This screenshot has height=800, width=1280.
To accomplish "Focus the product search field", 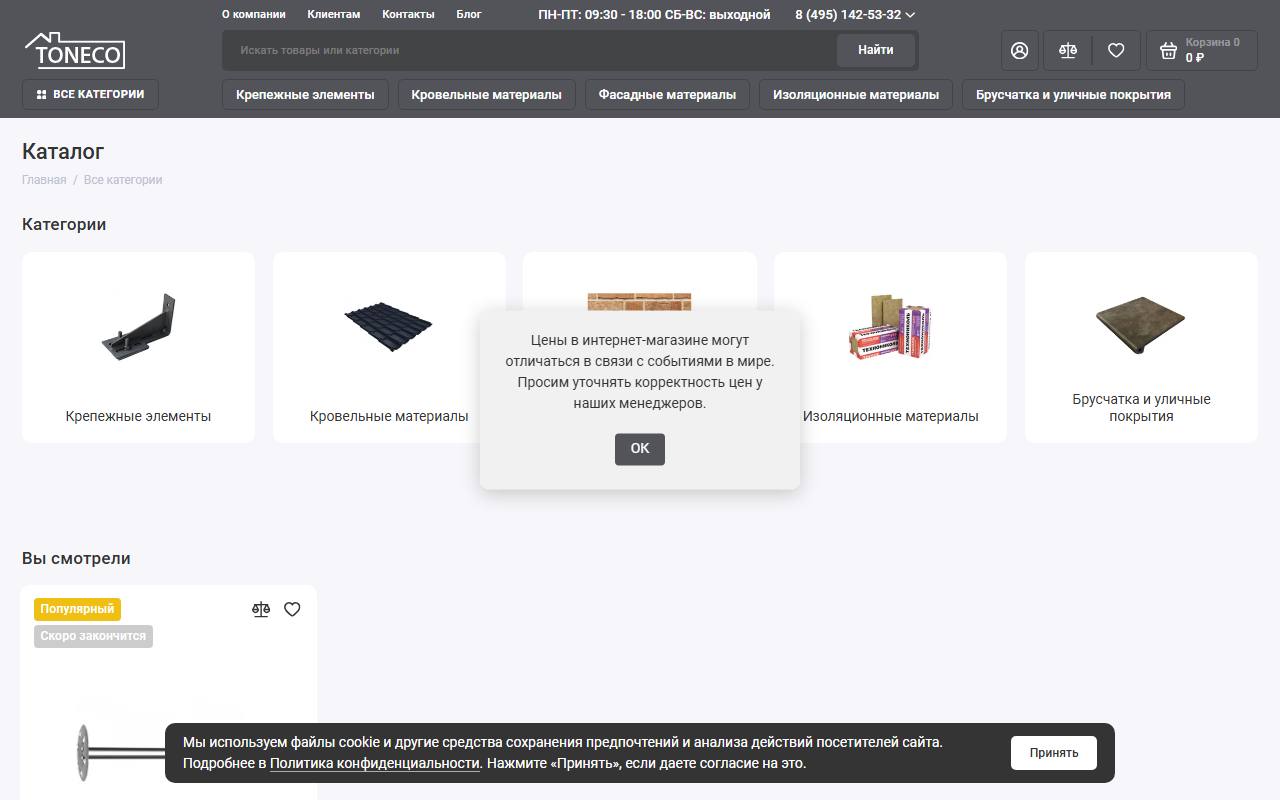I will [x=530, y=50].
